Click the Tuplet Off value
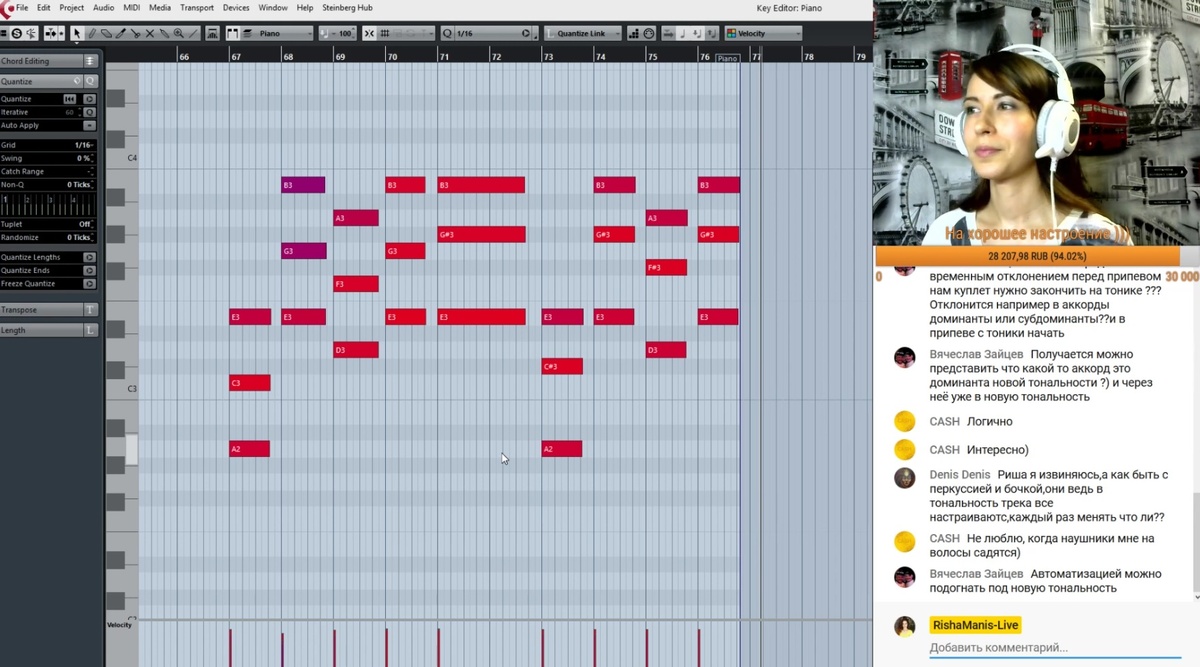Screen dimensions: 1200x667 coord(84,224)
